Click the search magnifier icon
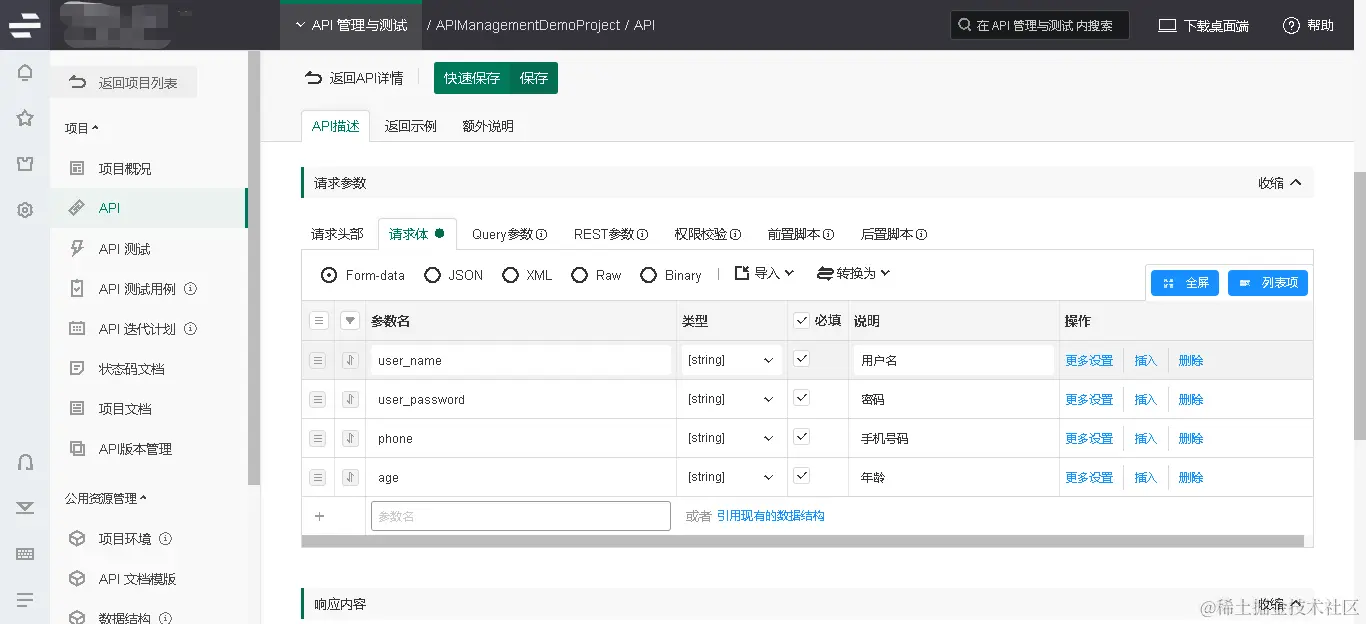Image resolution: width=1366 pixels, height=624 pixels. click(964, 25)
